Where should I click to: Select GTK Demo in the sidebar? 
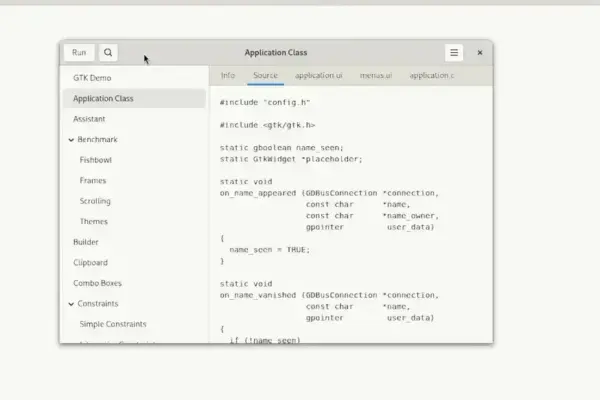(x=134, y=78)
